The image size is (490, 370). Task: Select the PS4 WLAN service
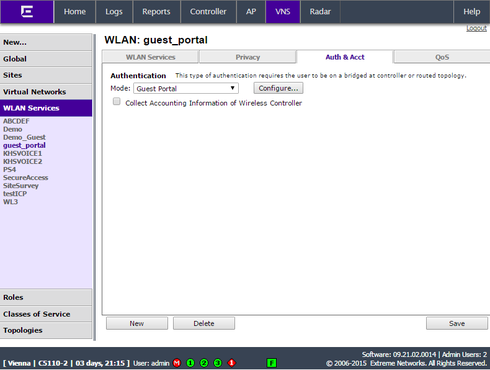(9, 169)
